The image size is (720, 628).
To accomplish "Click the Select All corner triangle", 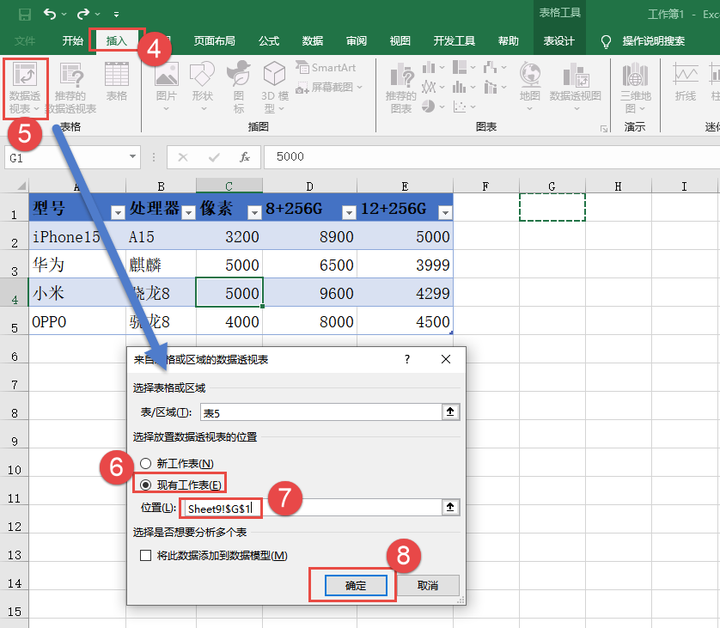I will pyautogui.click(x=21, y=185).
